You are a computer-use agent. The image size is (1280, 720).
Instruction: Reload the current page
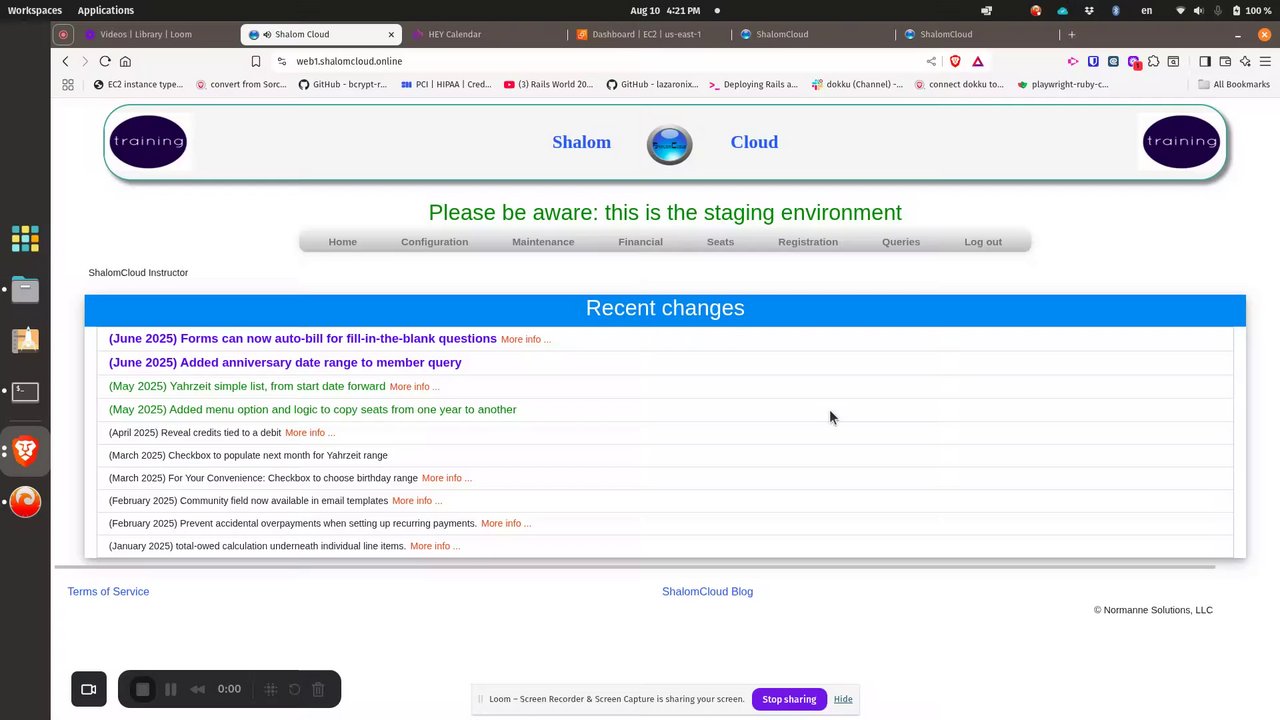click(105, 61)
